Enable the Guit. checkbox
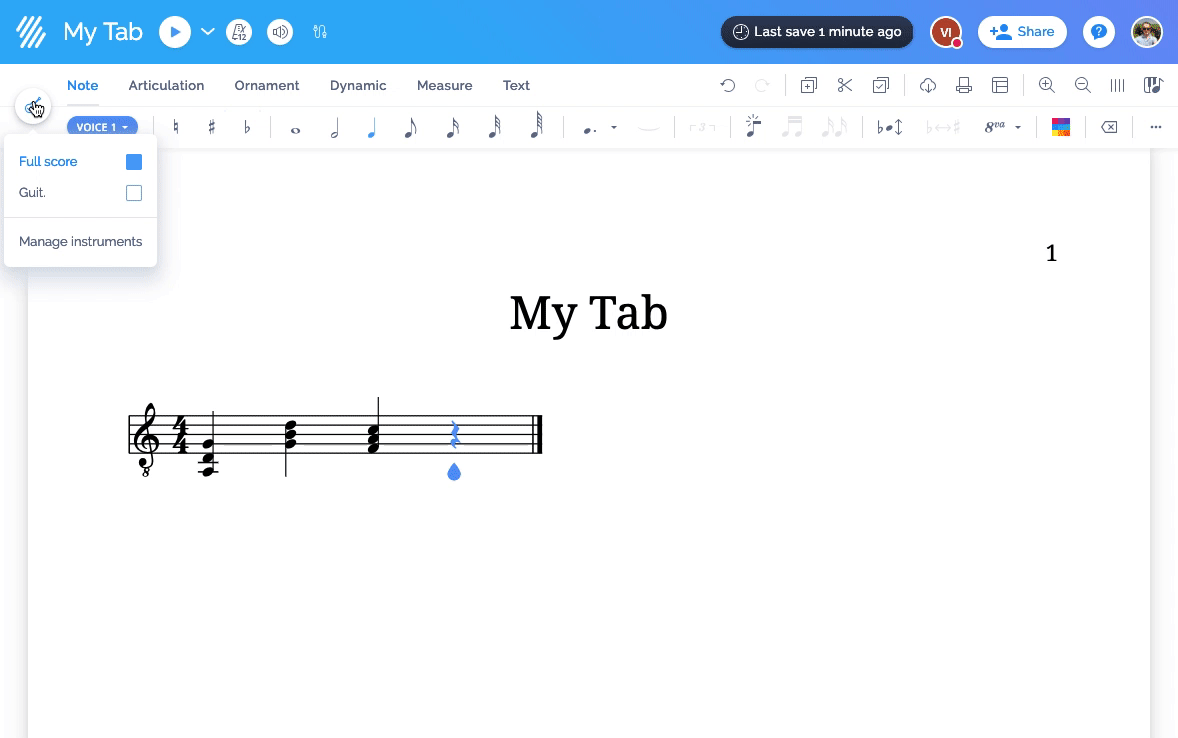1178x738 pixels. (134, 192)
